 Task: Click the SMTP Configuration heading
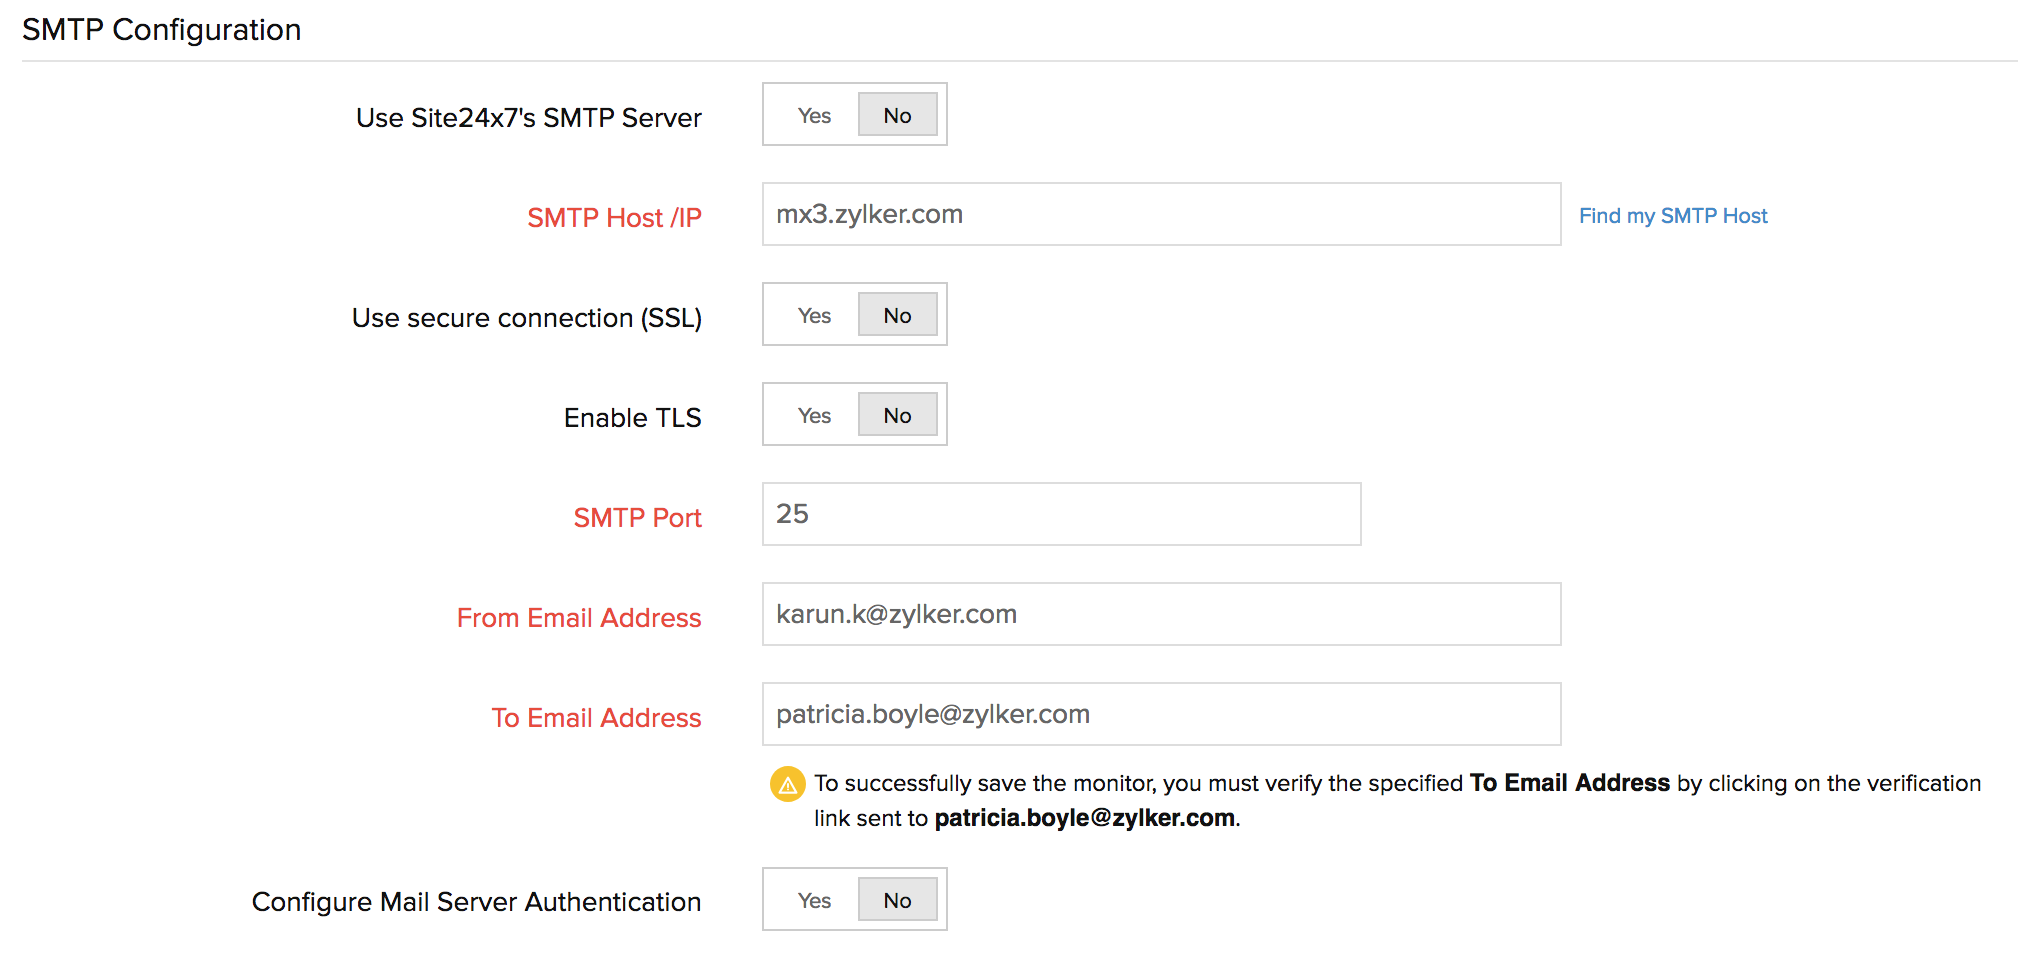coord(162,30)
